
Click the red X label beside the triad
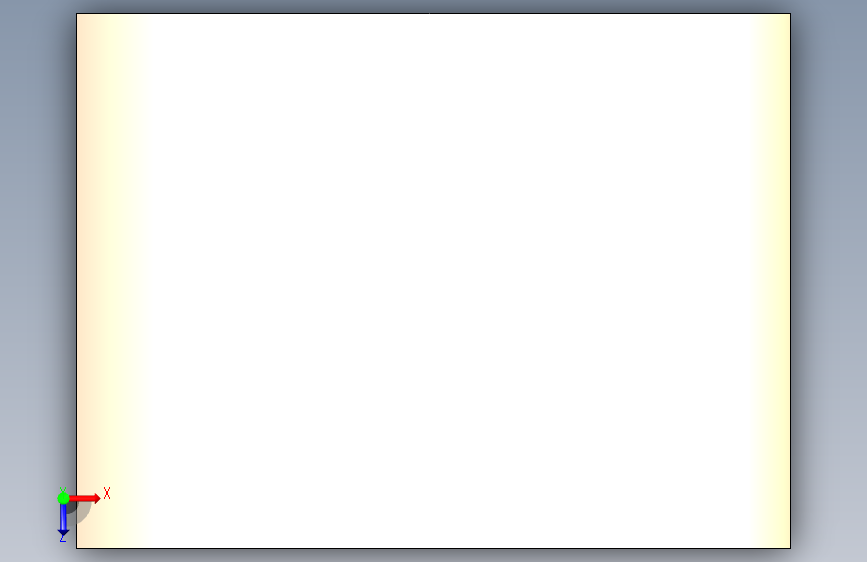click(107, 493)
